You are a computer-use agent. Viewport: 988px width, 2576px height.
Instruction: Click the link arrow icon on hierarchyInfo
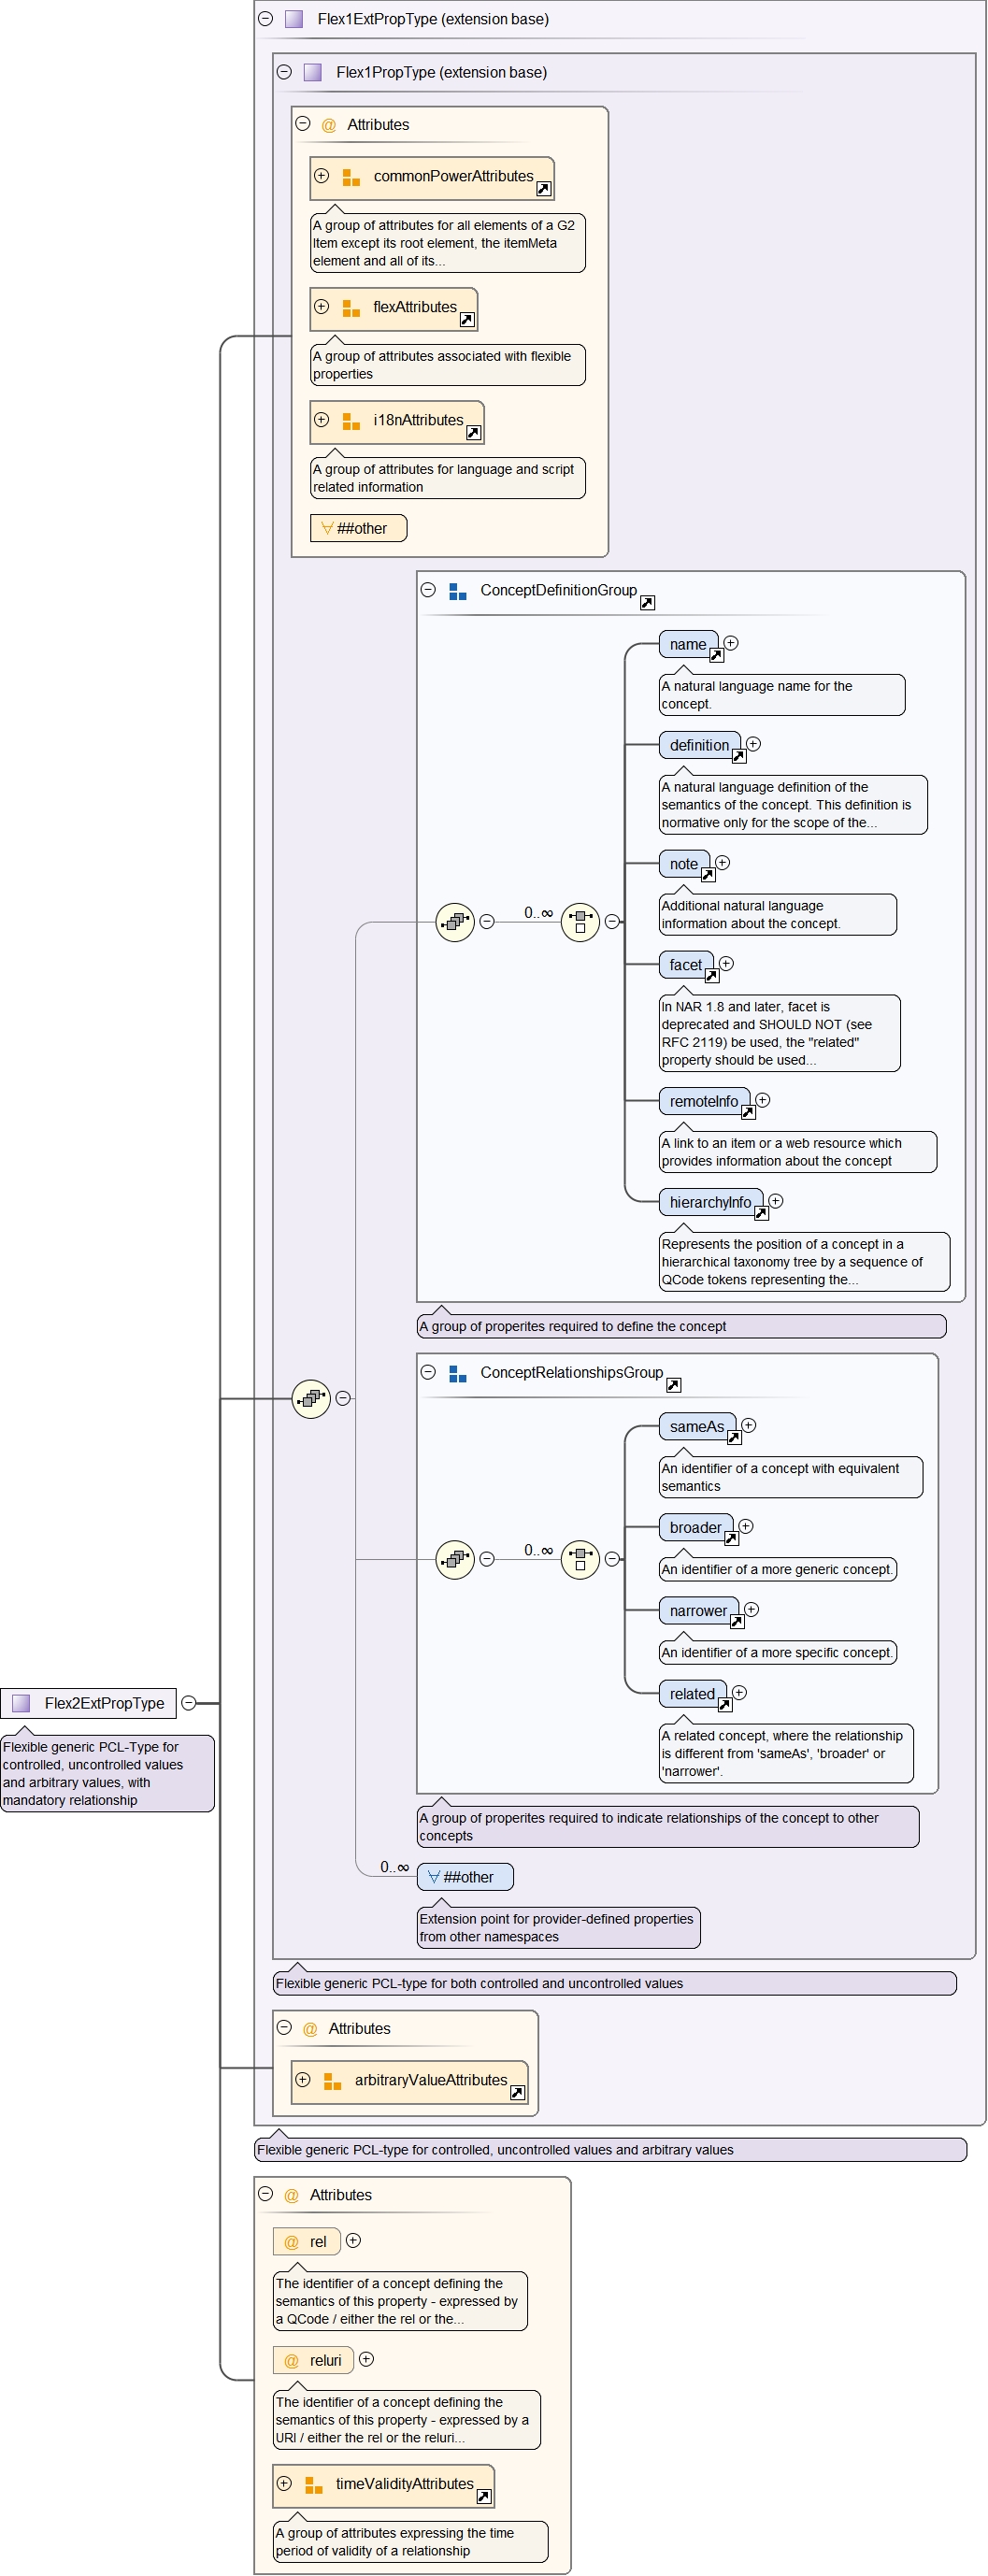pos(761,1214)
